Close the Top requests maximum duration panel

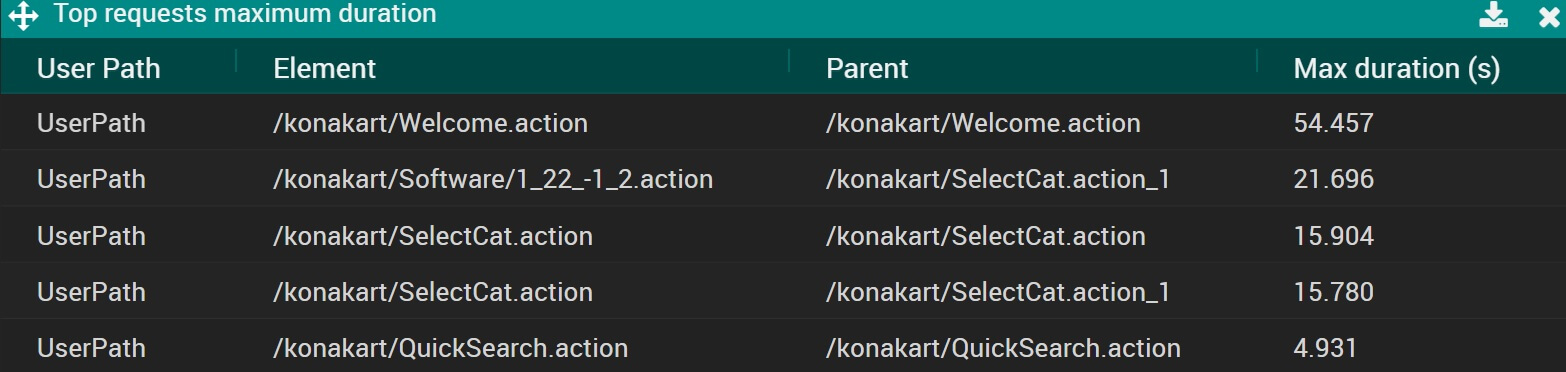tap(1549, 17)
